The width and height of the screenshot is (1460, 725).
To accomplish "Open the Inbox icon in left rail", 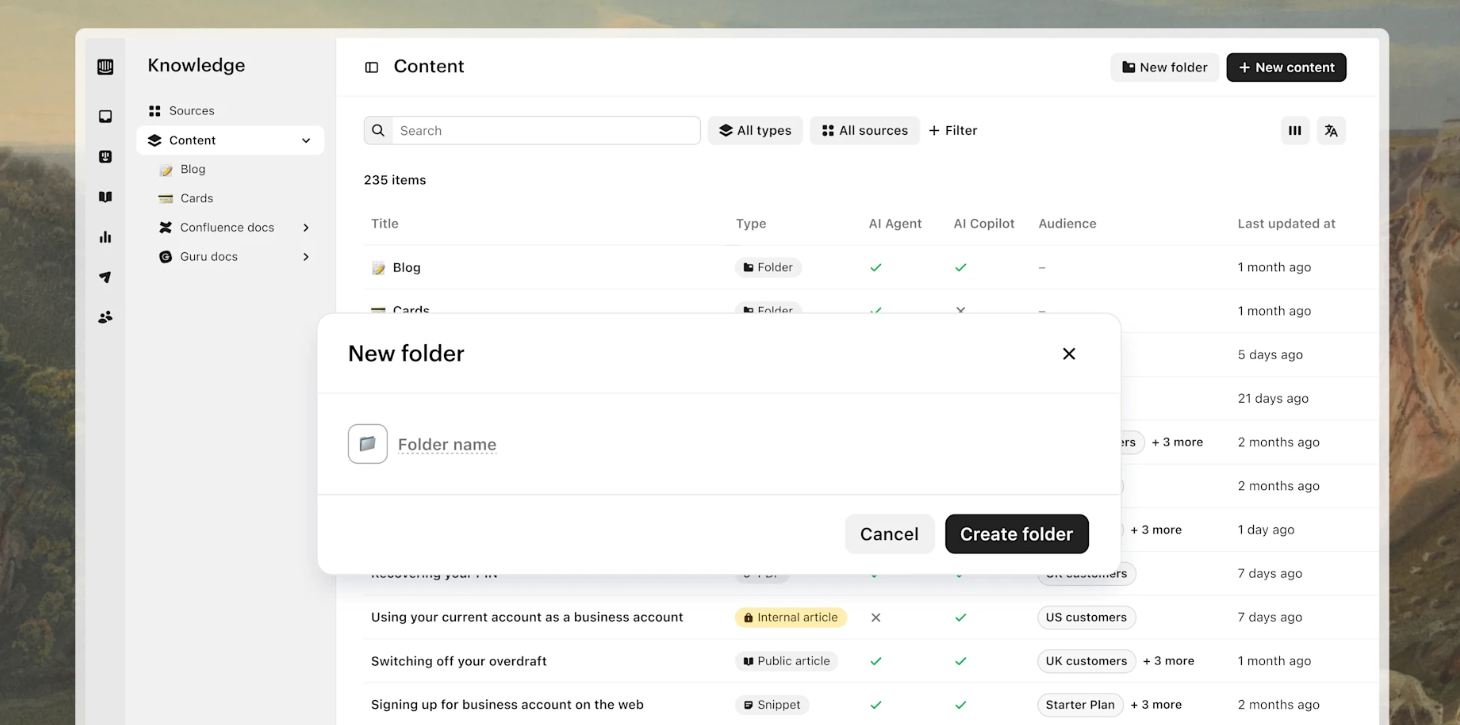I will click(x=105, y=117).
